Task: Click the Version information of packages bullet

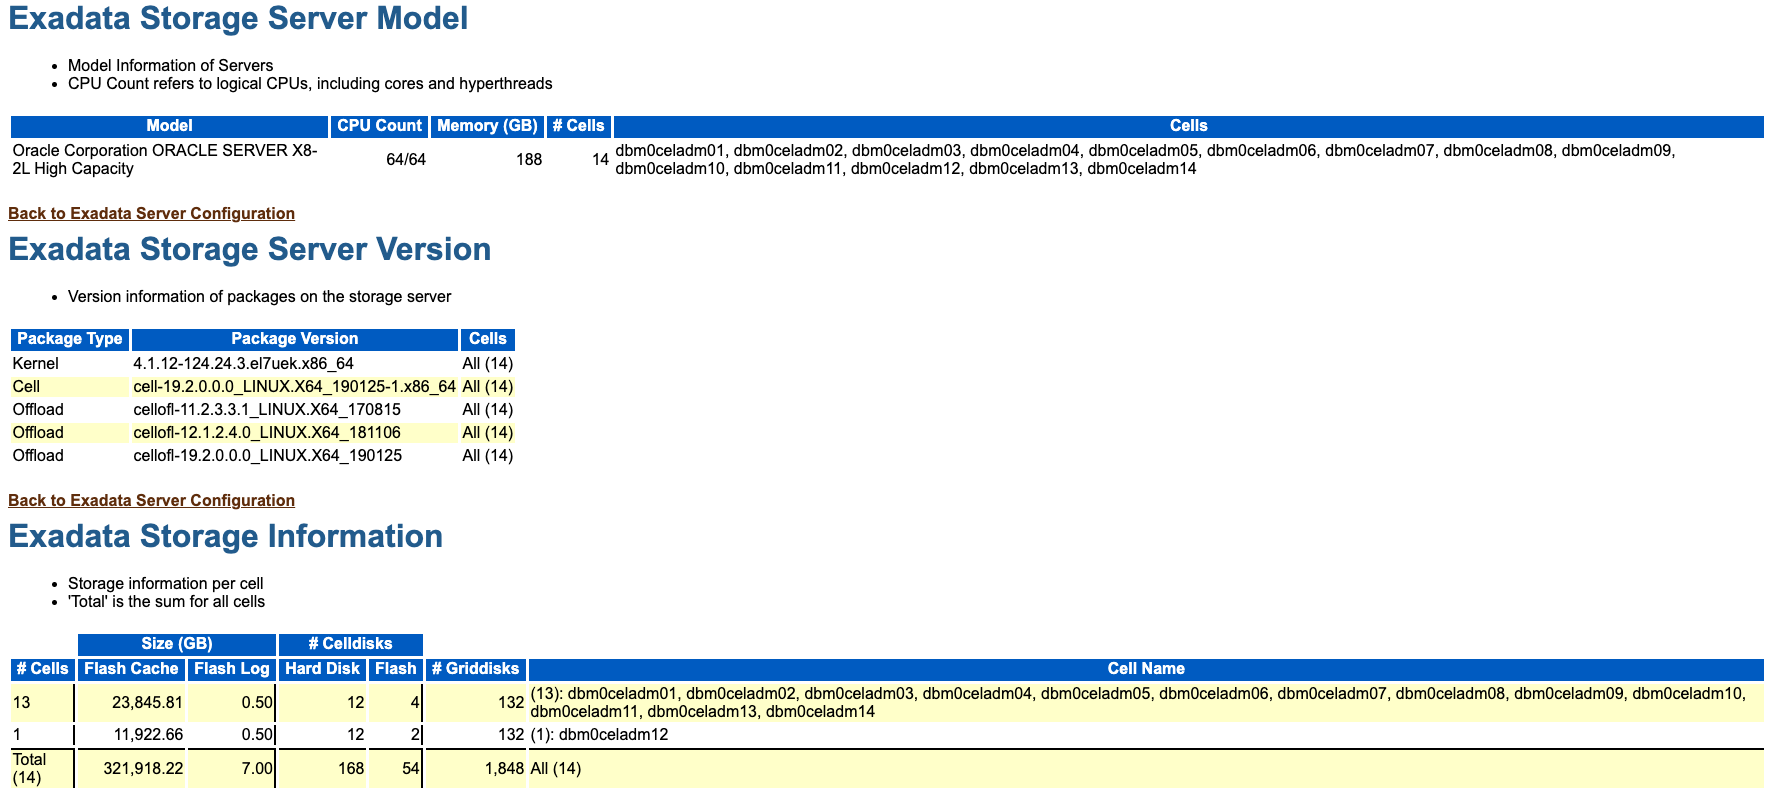Action: (259, 297)
